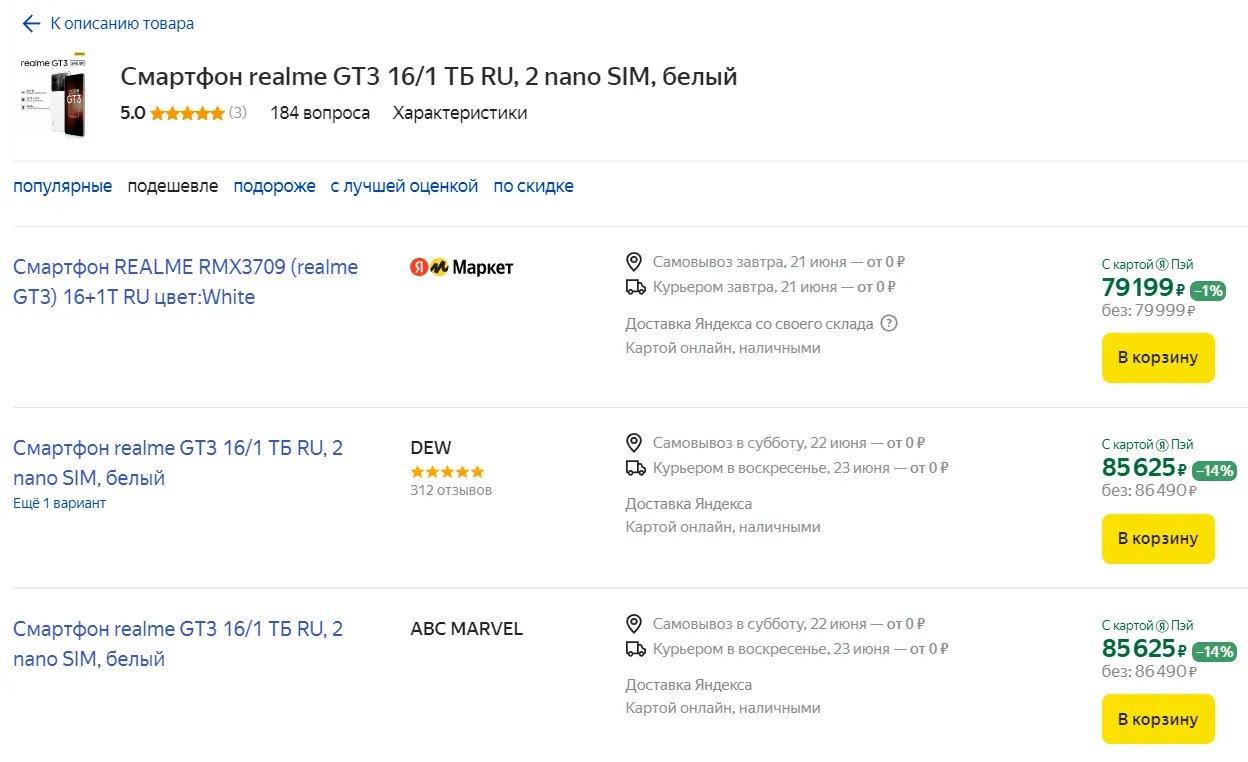Sort offers by популярные
1248x762 pixels.
point(63,186)
